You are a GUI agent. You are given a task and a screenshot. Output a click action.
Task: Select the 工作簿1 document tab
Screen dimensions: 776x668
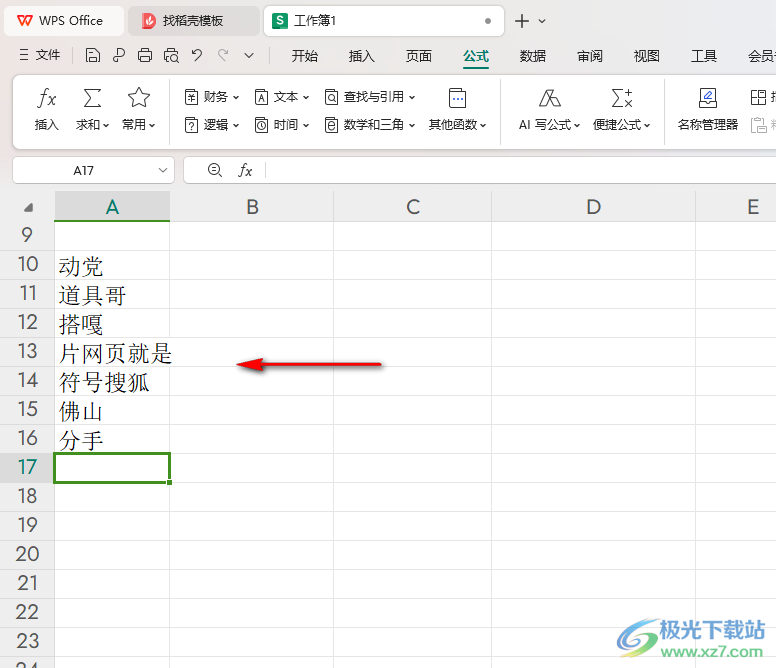point(384,21)
